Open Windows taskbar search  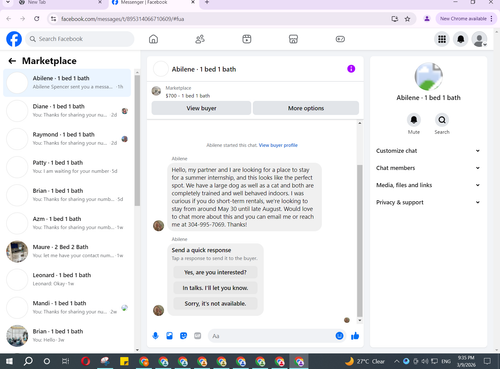coord(28,361)
